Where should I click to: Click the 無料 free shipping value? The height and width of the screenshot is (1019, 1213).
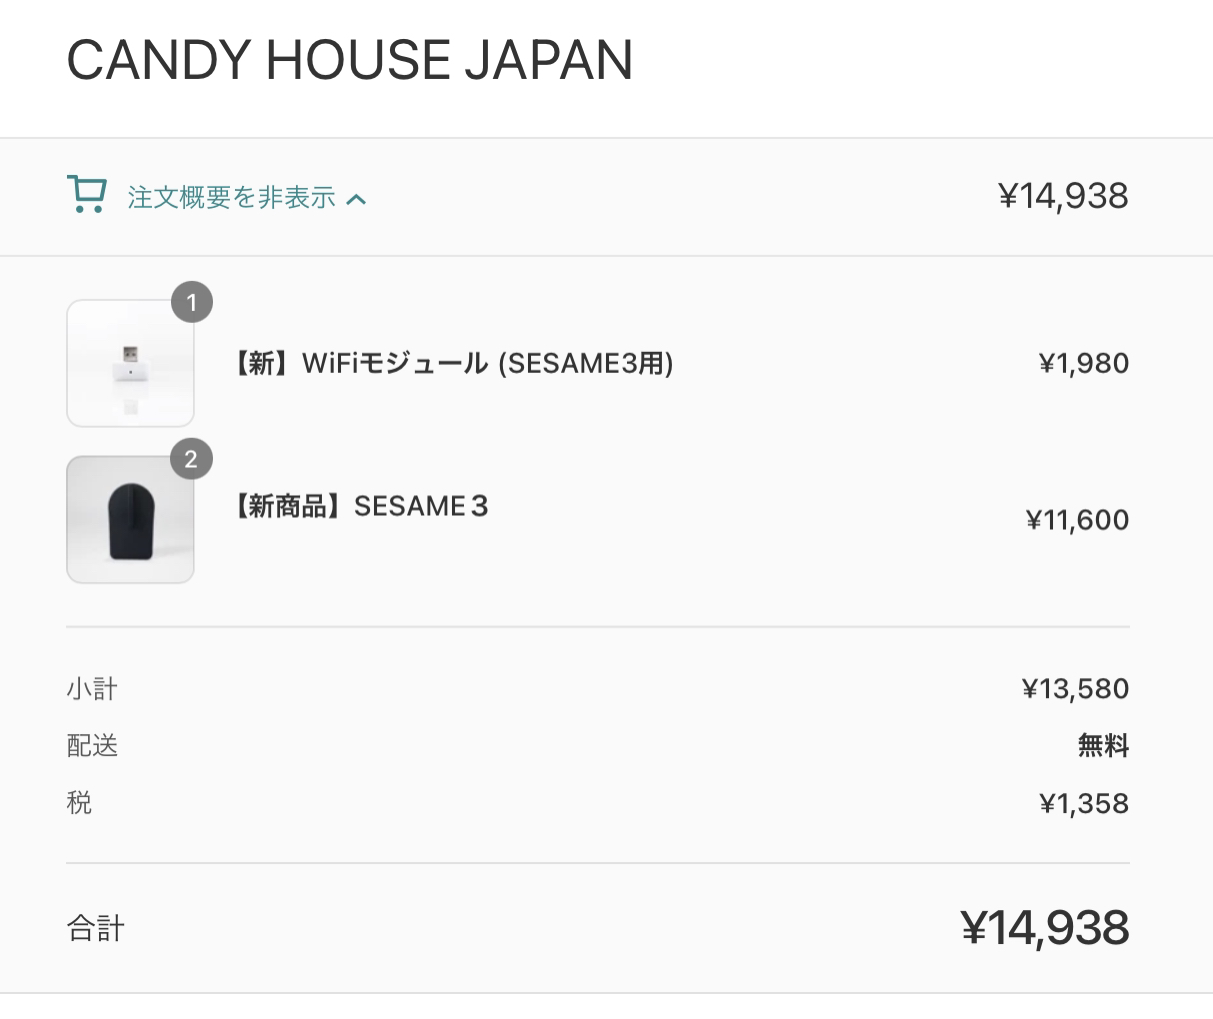coord(1104,746)
